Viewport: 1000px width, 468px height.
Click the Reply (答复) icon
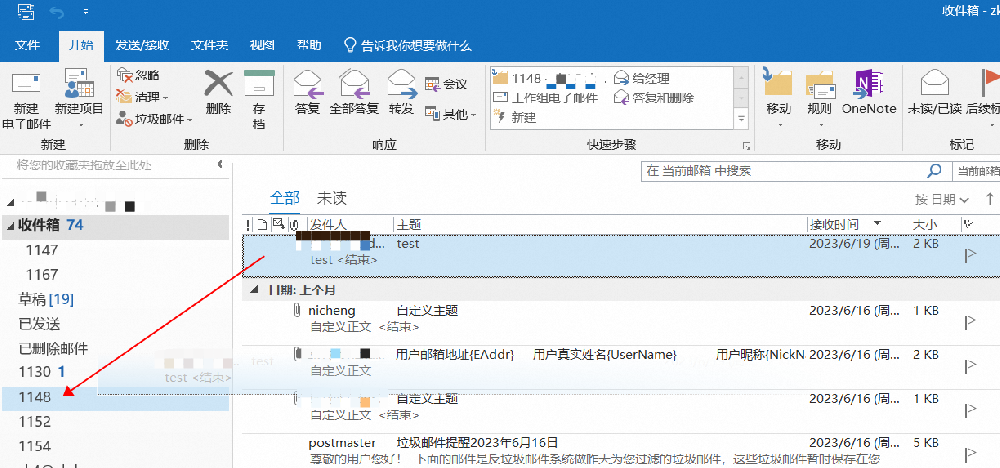click(x=307, y=84)
